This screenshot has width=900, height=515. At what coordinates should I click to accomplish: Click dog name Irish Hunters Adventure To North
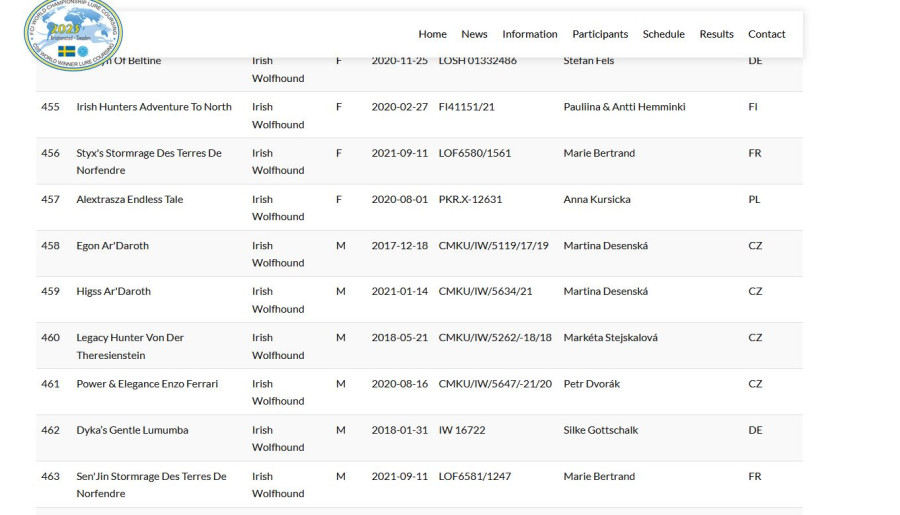point(154,107)
